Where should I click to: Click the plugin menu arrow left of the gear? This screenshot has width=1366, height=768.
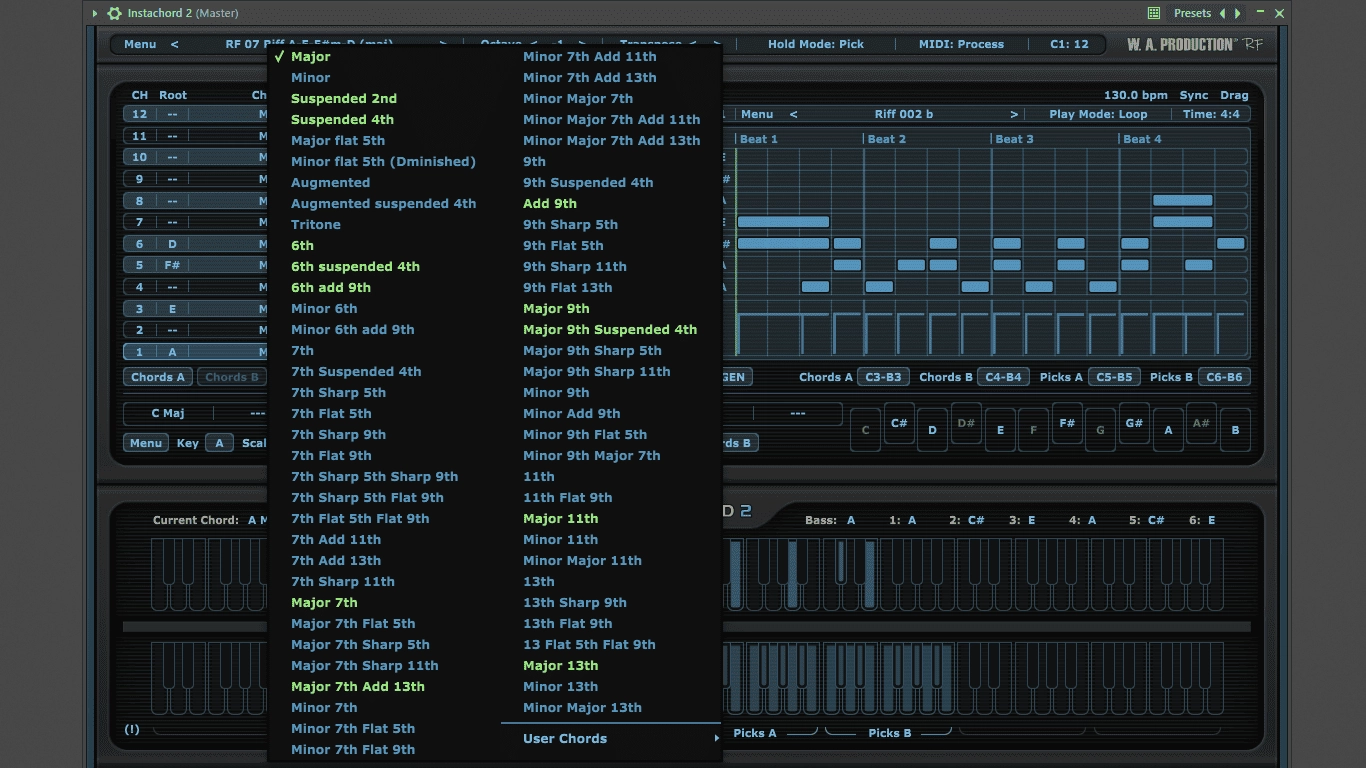point(95,13)
